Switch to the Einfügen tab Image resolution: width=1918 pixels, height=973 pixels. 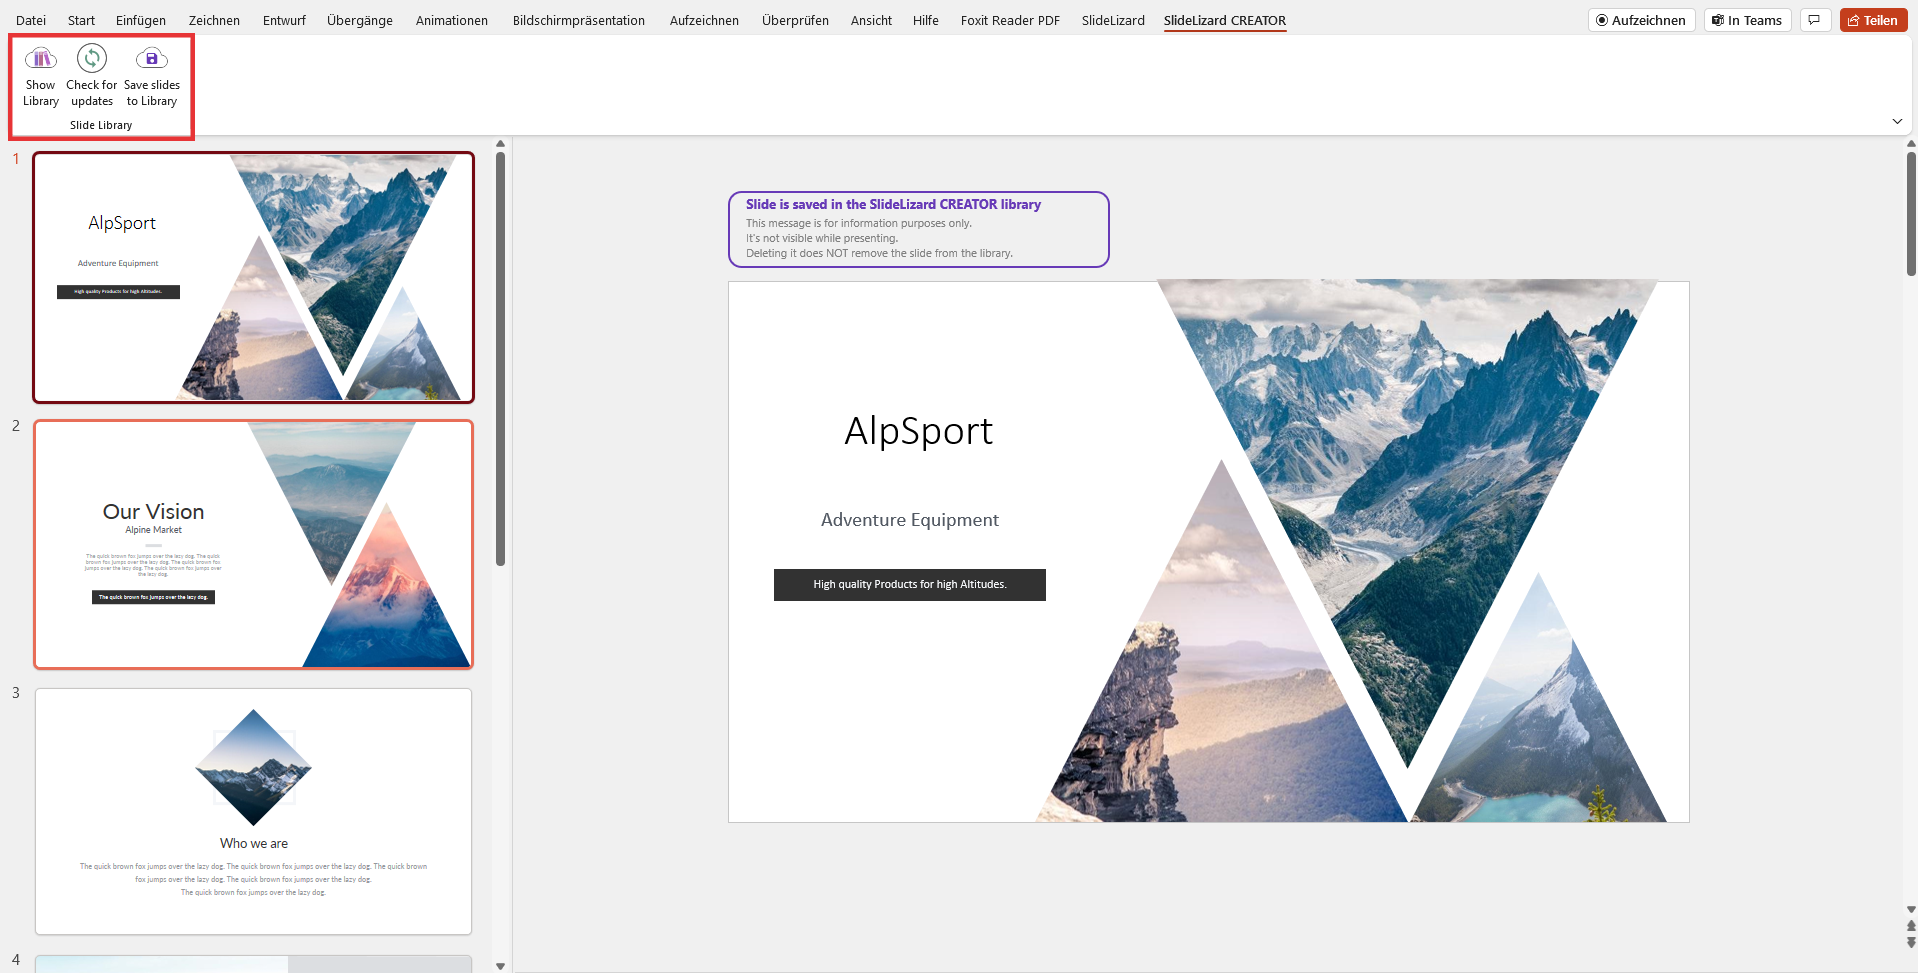point(141,20)
